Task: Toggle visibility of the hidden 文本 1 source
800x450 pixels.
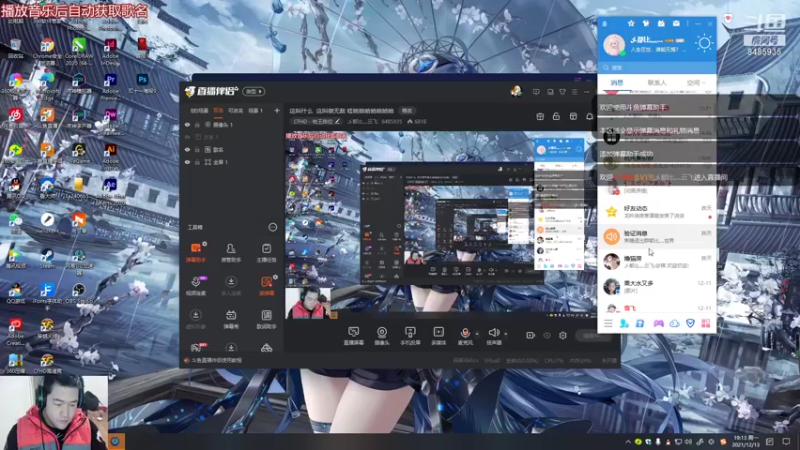Action: (187, 137)
